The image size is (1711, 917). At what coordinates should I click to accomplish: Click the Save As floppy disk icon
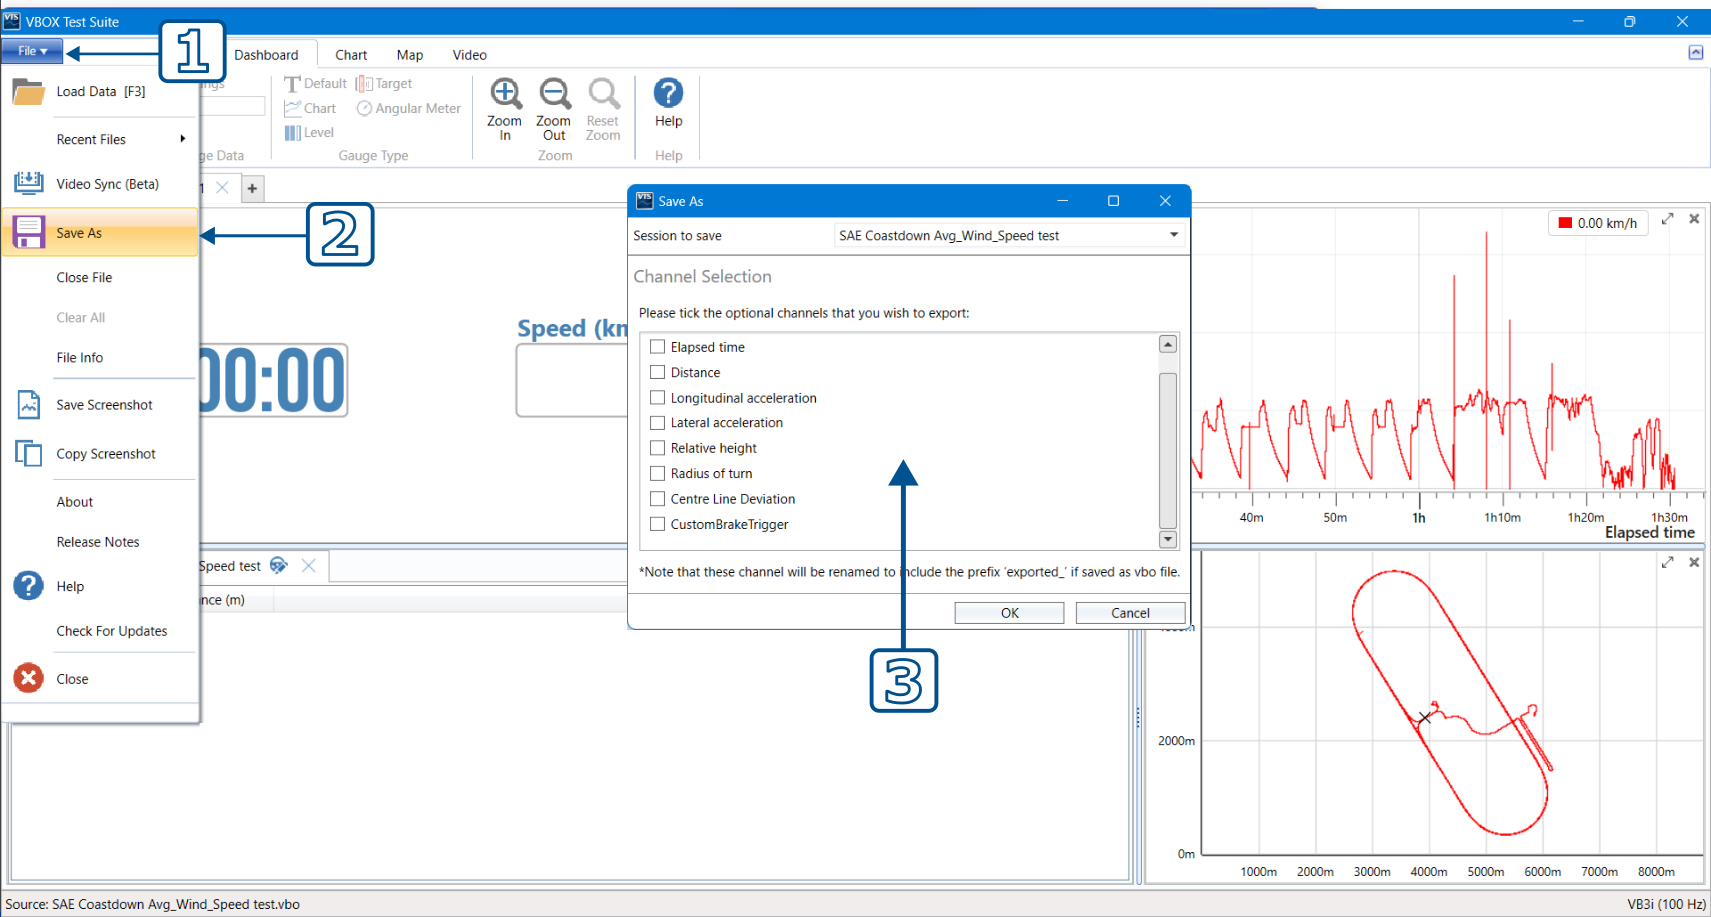(x=28, y=232)
